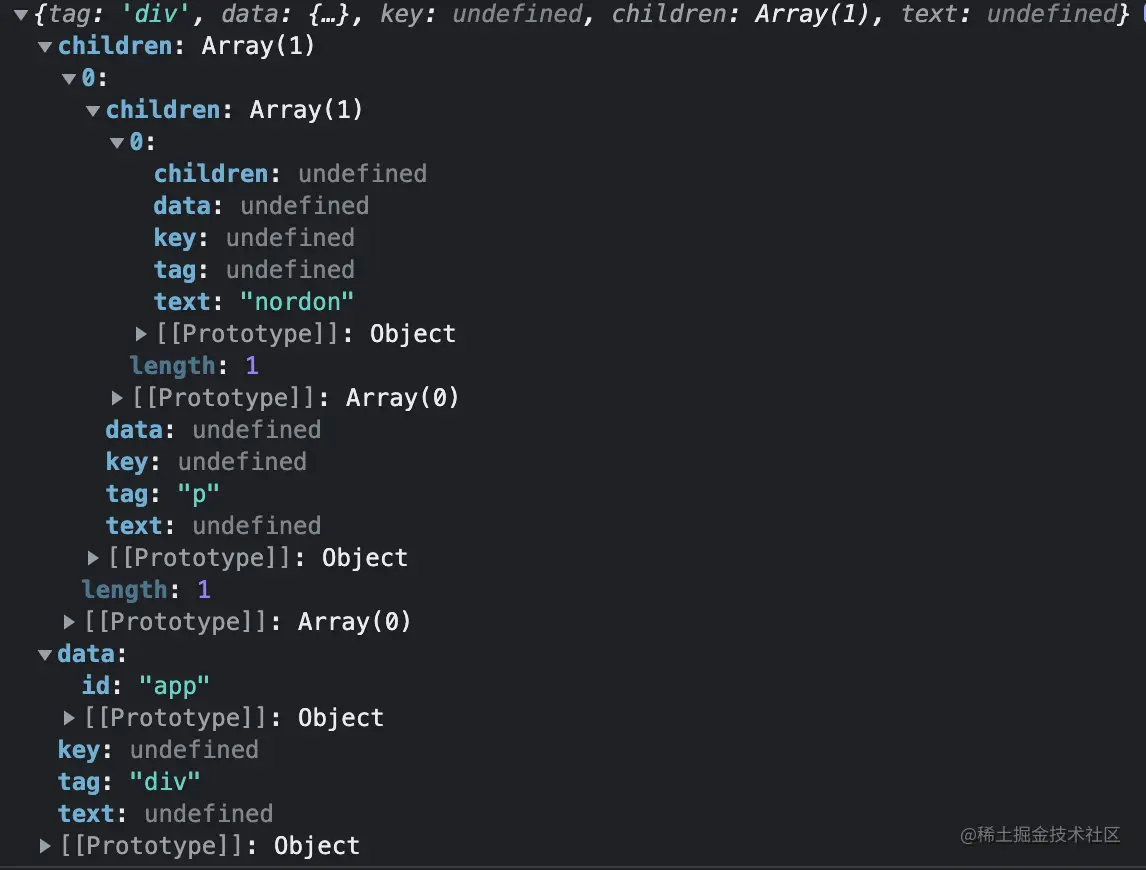Viewport: 1146px width, 870px height.
Task: Expand [[Prototype]]: Object below tag "p"
Action: coord(93,558)
